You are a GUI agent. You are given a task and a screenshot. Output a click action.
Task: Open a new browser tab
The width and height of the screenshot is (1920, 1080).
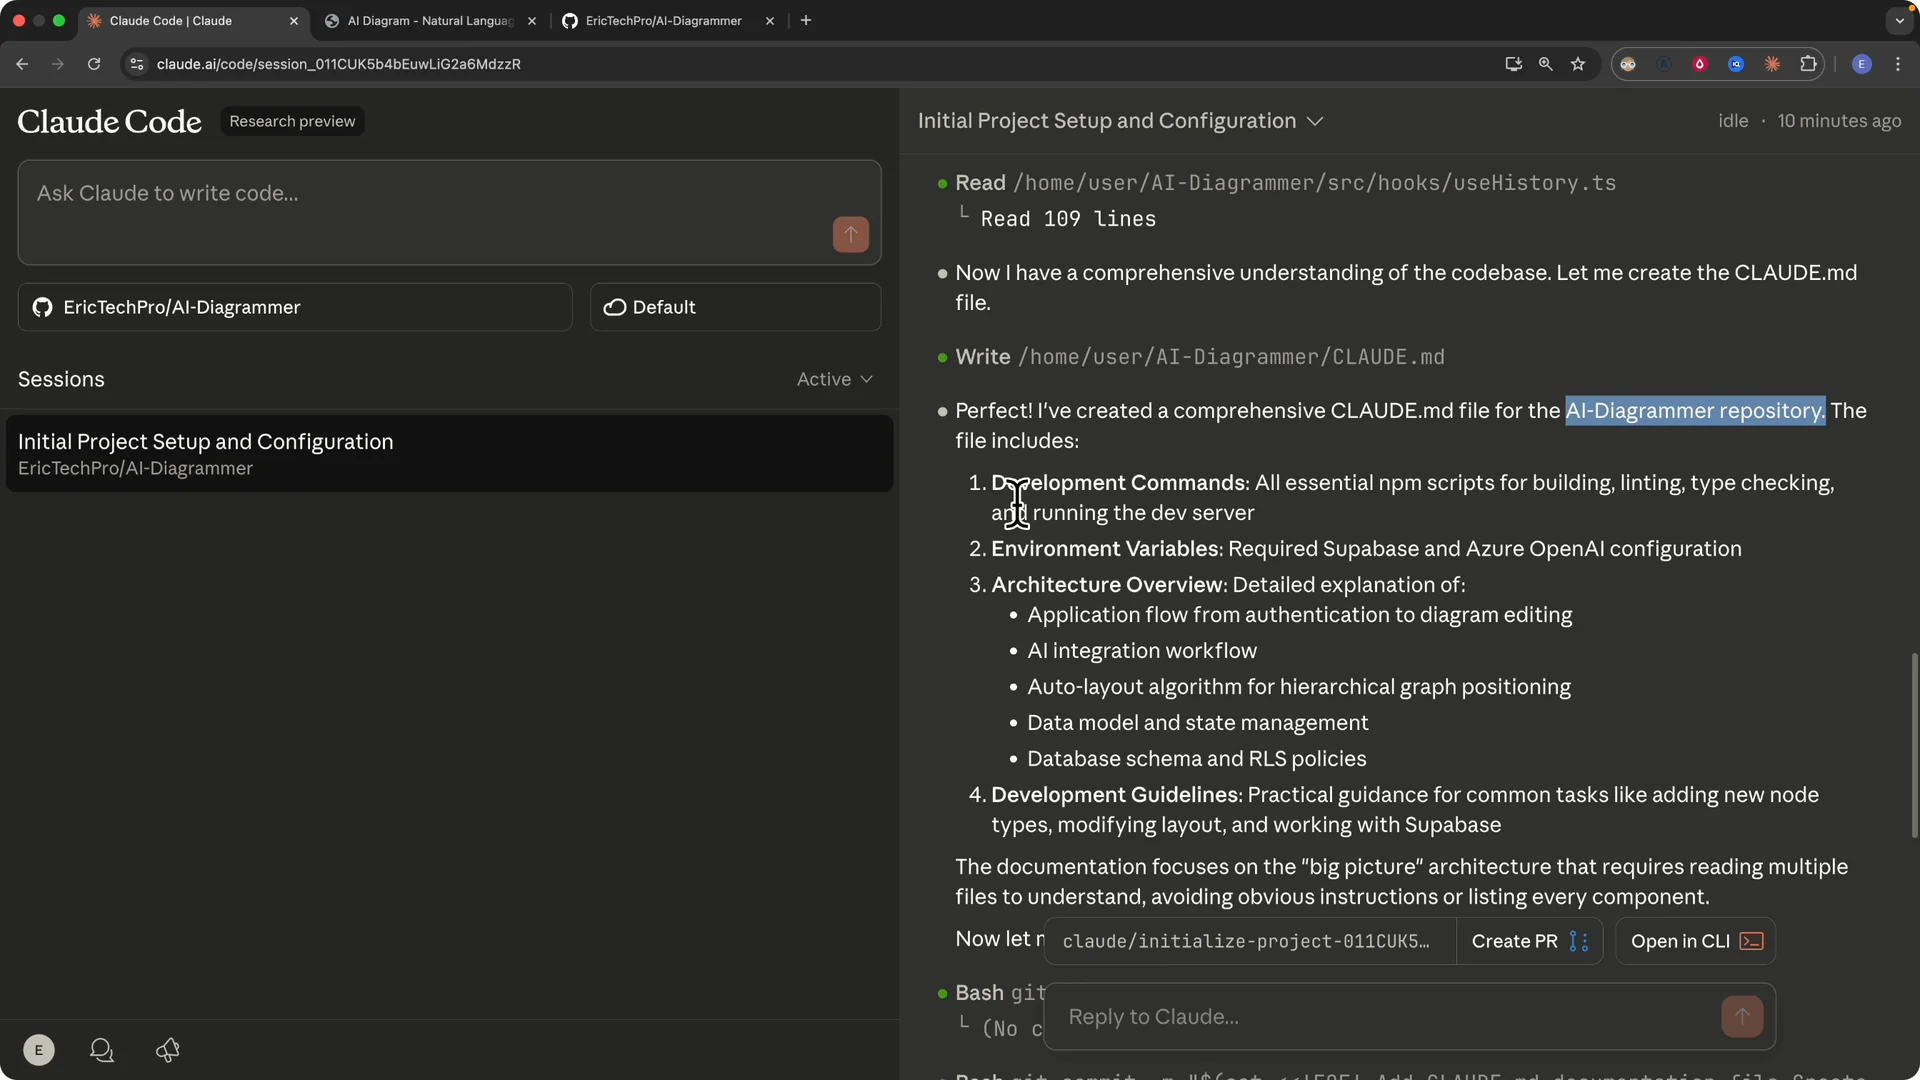click(806, 20)
